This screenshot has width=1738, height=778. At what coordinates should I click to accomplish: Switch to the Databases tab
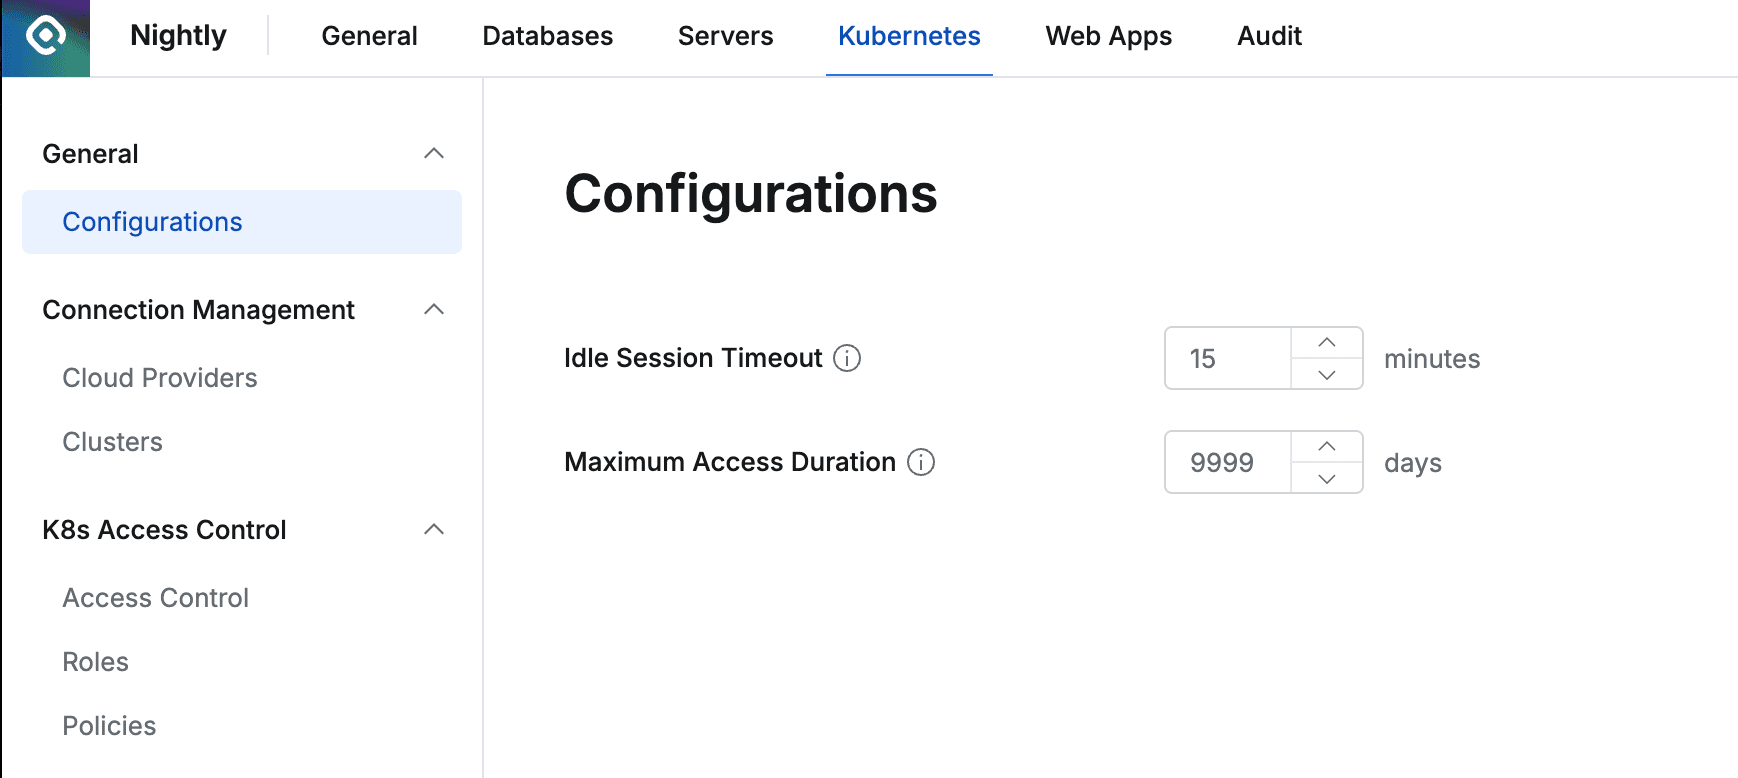(x=547, y=36)
